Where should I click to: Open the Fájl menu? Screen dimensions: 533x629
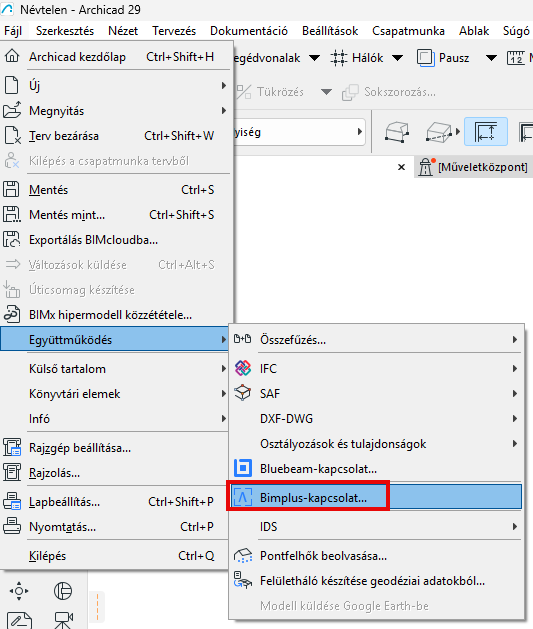(13, 31)
